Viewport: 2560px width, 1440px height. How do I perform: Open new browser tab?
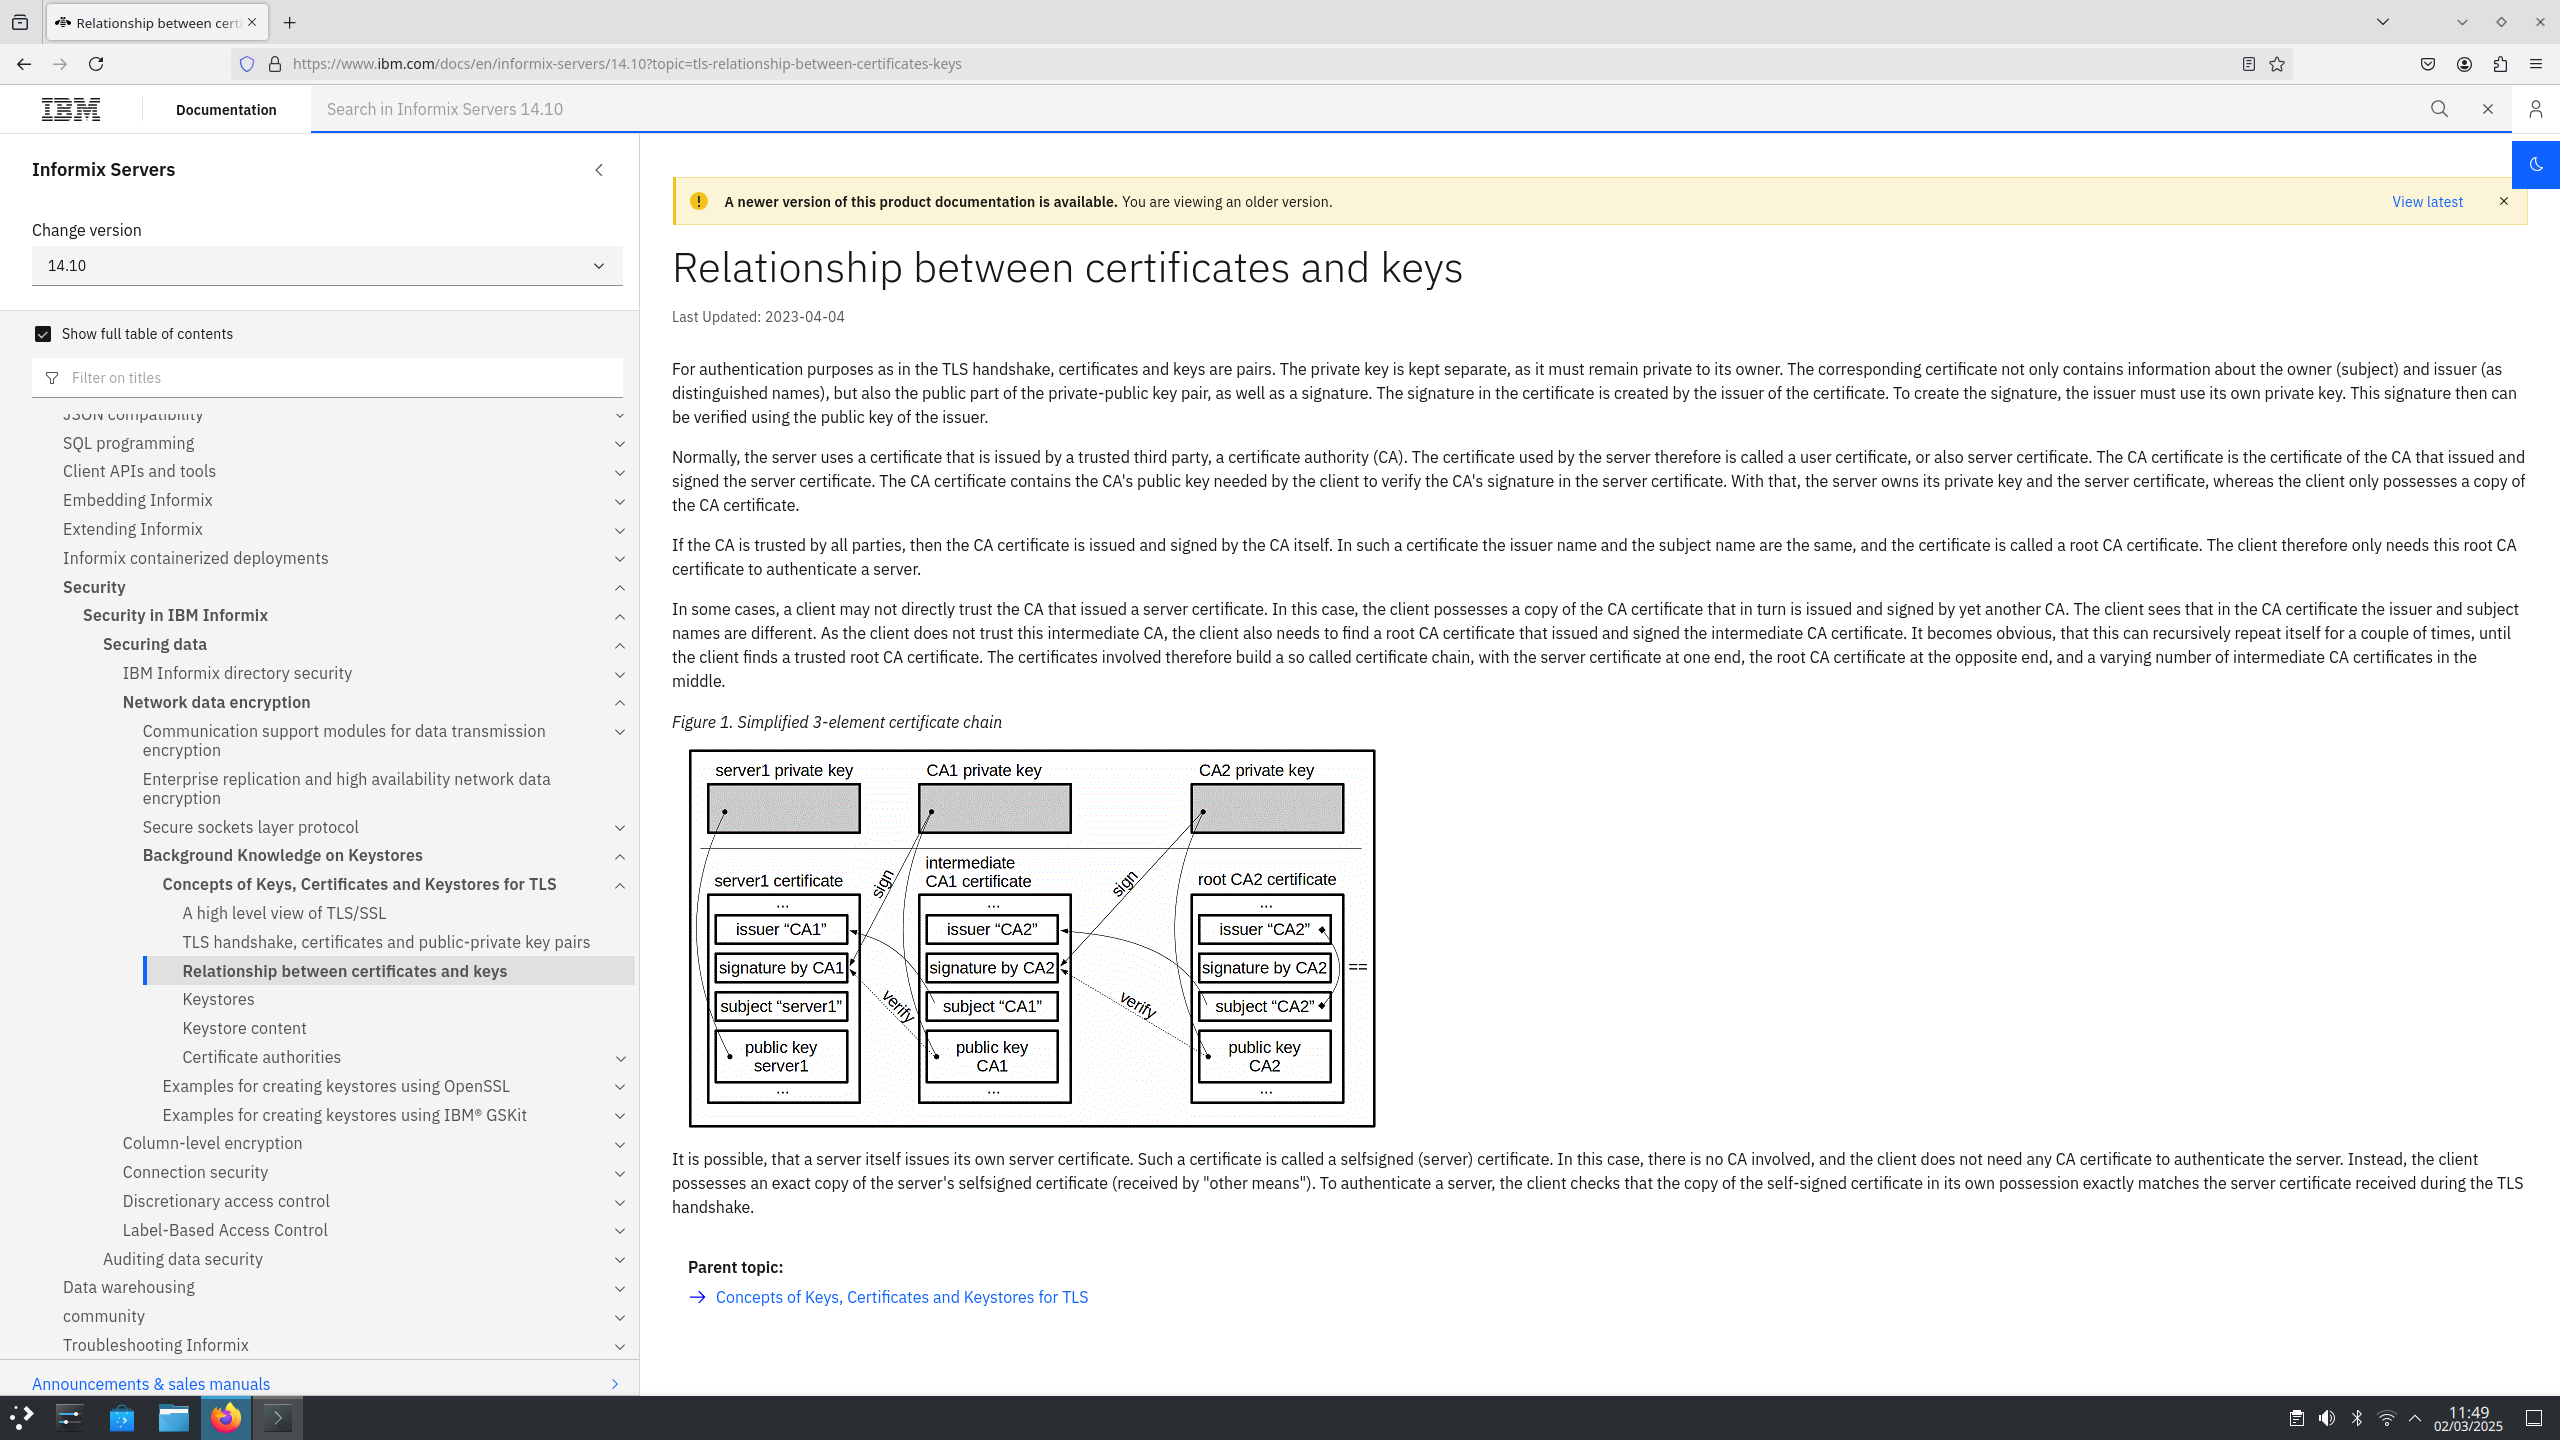click(x=289, y=22)
